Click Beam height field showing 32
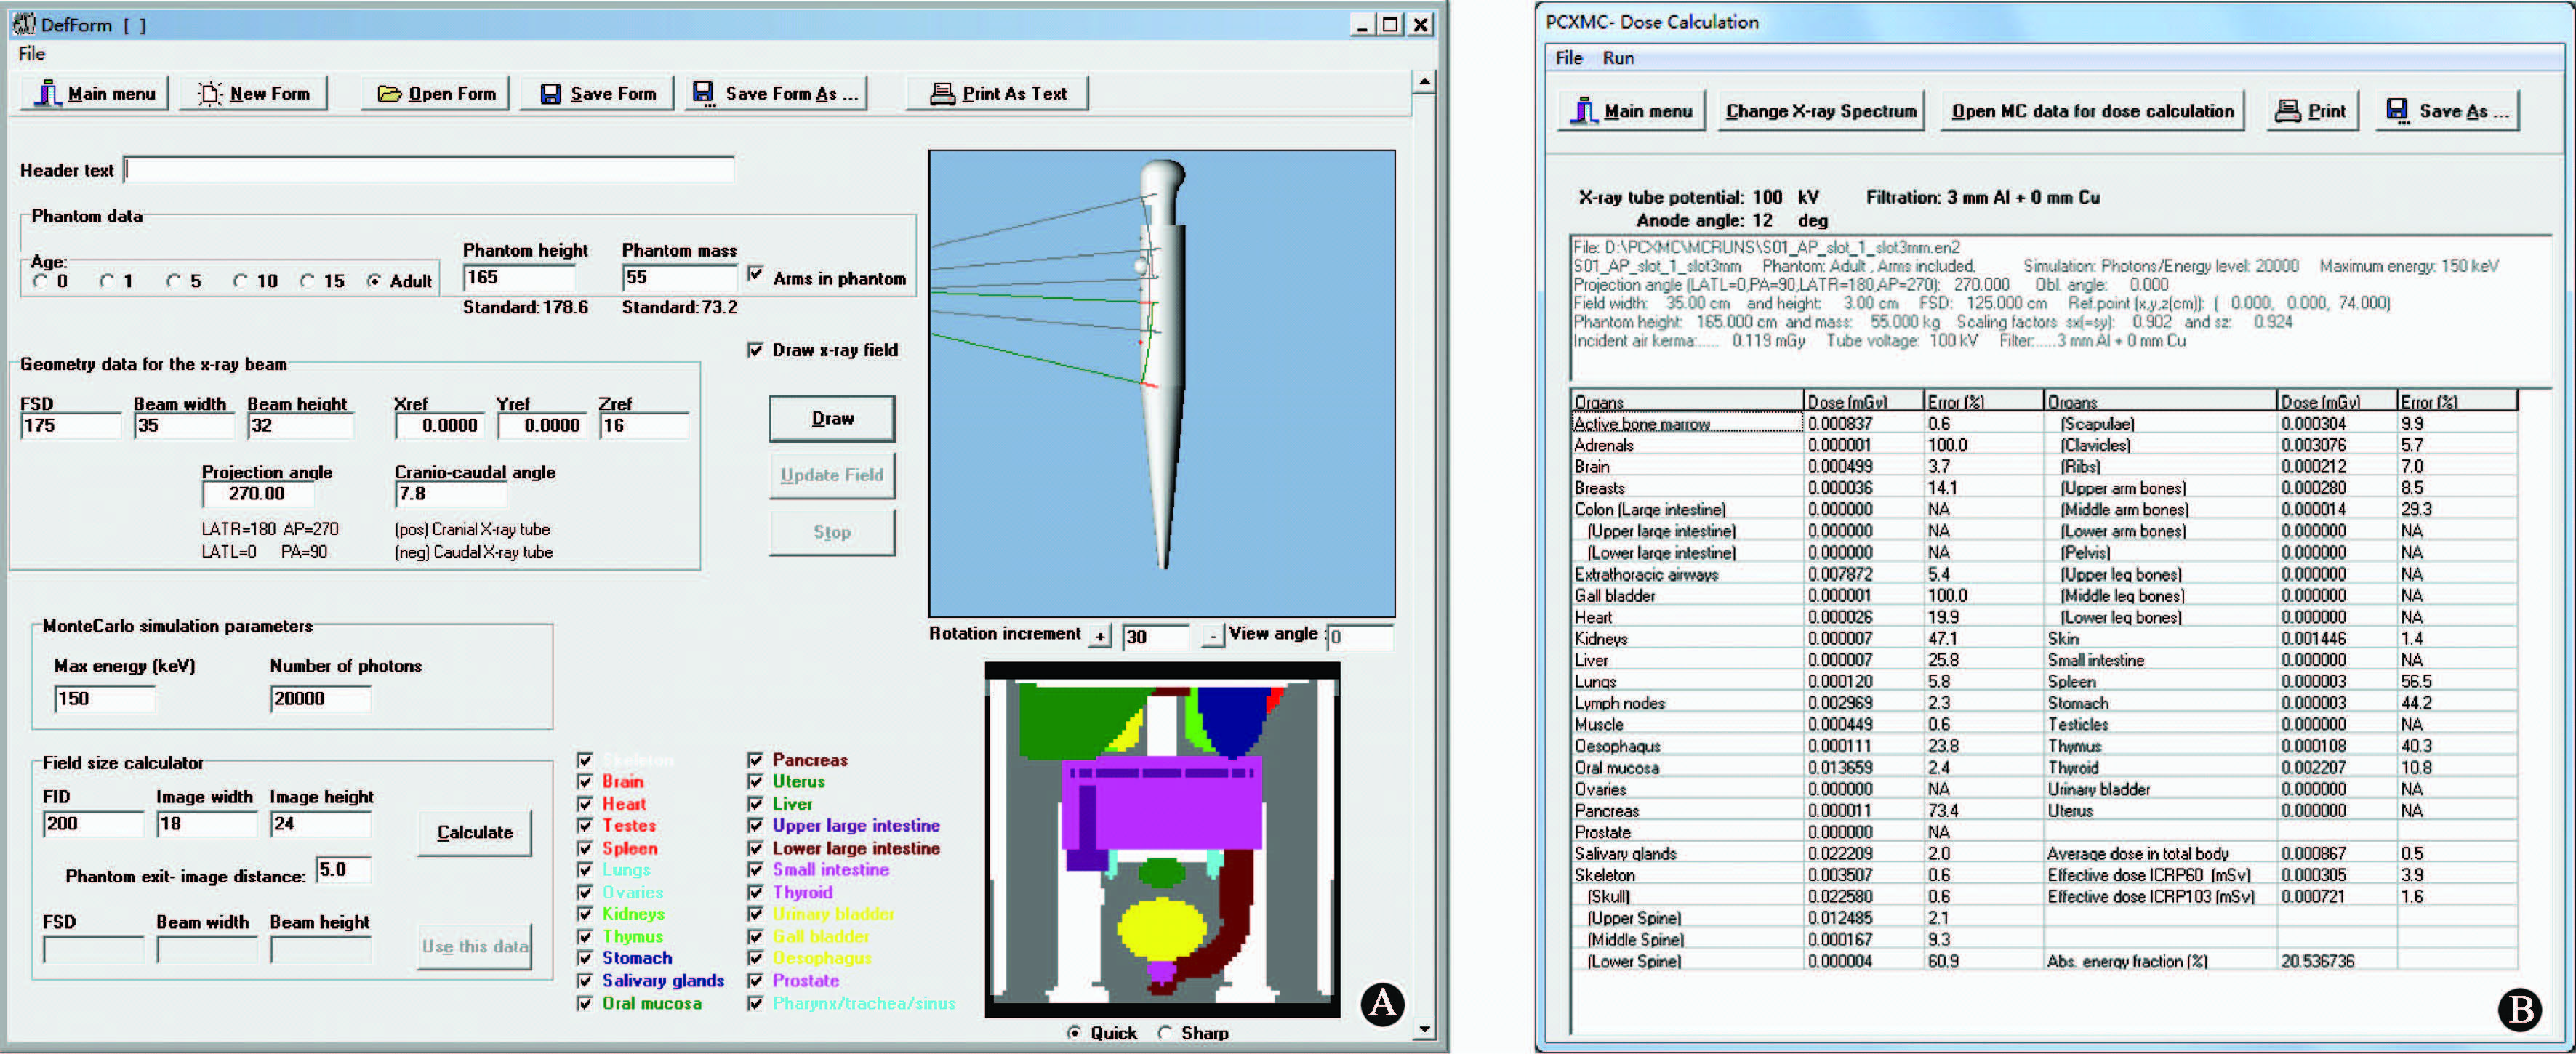2576x1054 pixels. coord(300,426)
